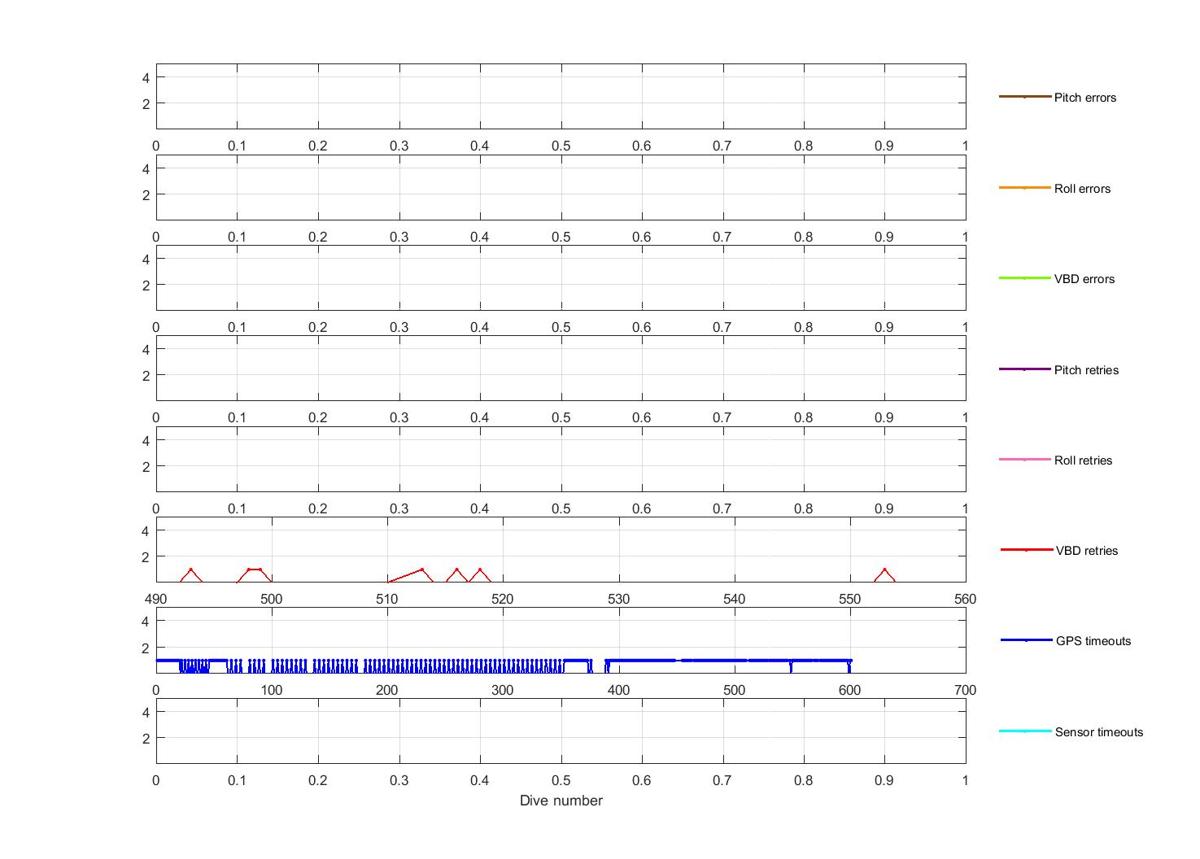The width and height of the screenshot is (1200, 859).
Task: Click the 560 x-axis tick label
Action: [966, 599]
